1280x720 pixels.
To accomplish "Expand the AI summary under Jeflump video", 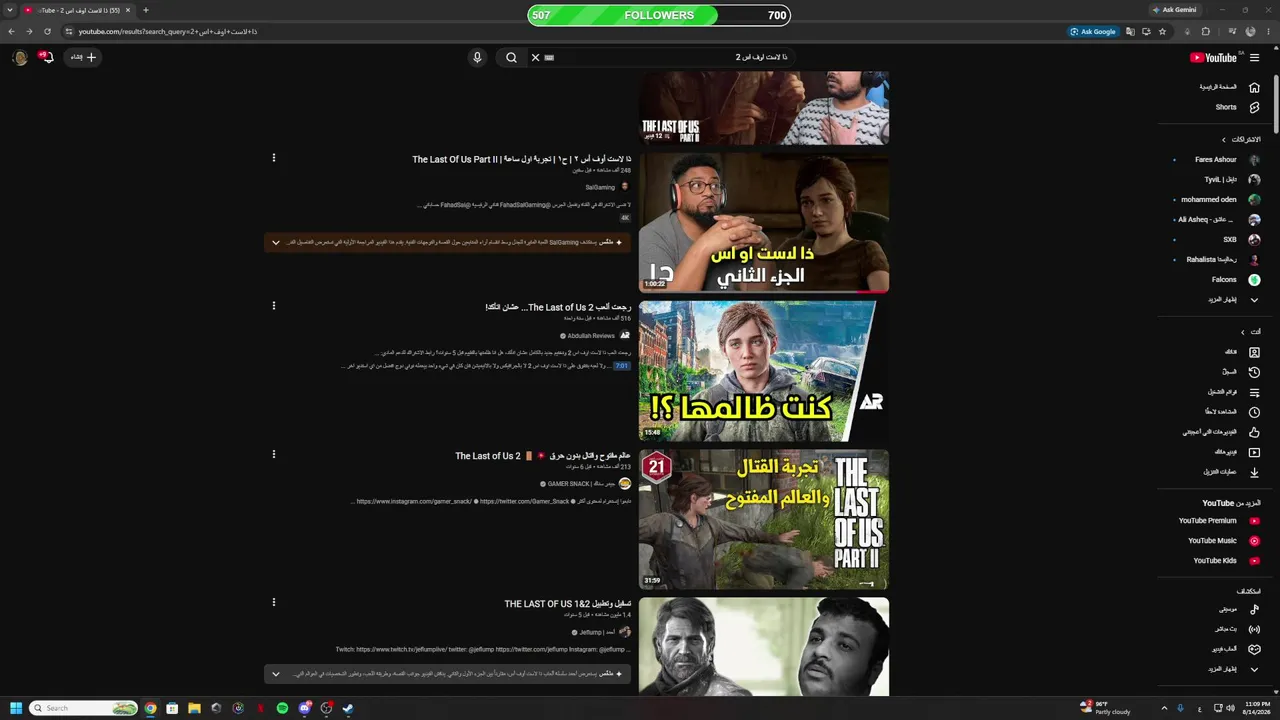I will pyautogui.click(x=276, y=674).
